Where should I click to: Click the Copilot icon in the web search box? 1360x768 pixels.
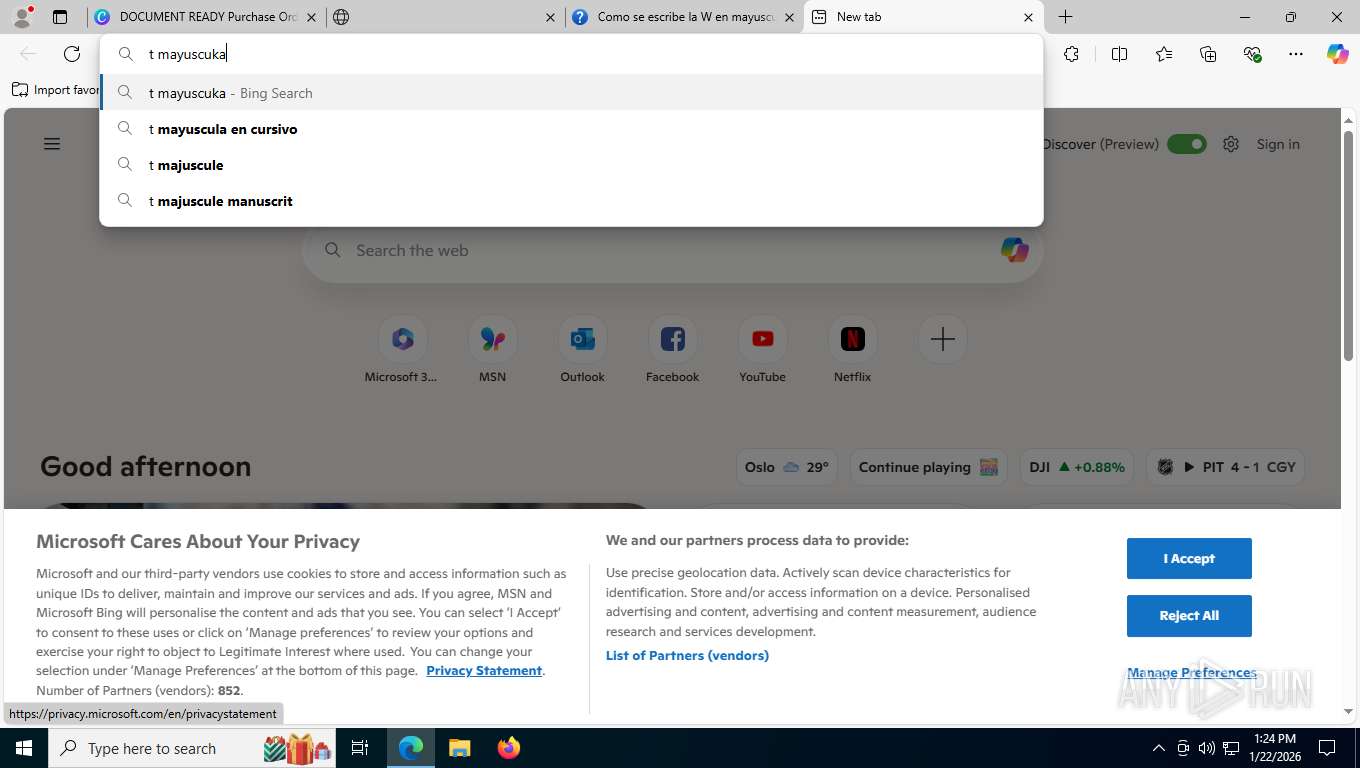click(1014, 250)
